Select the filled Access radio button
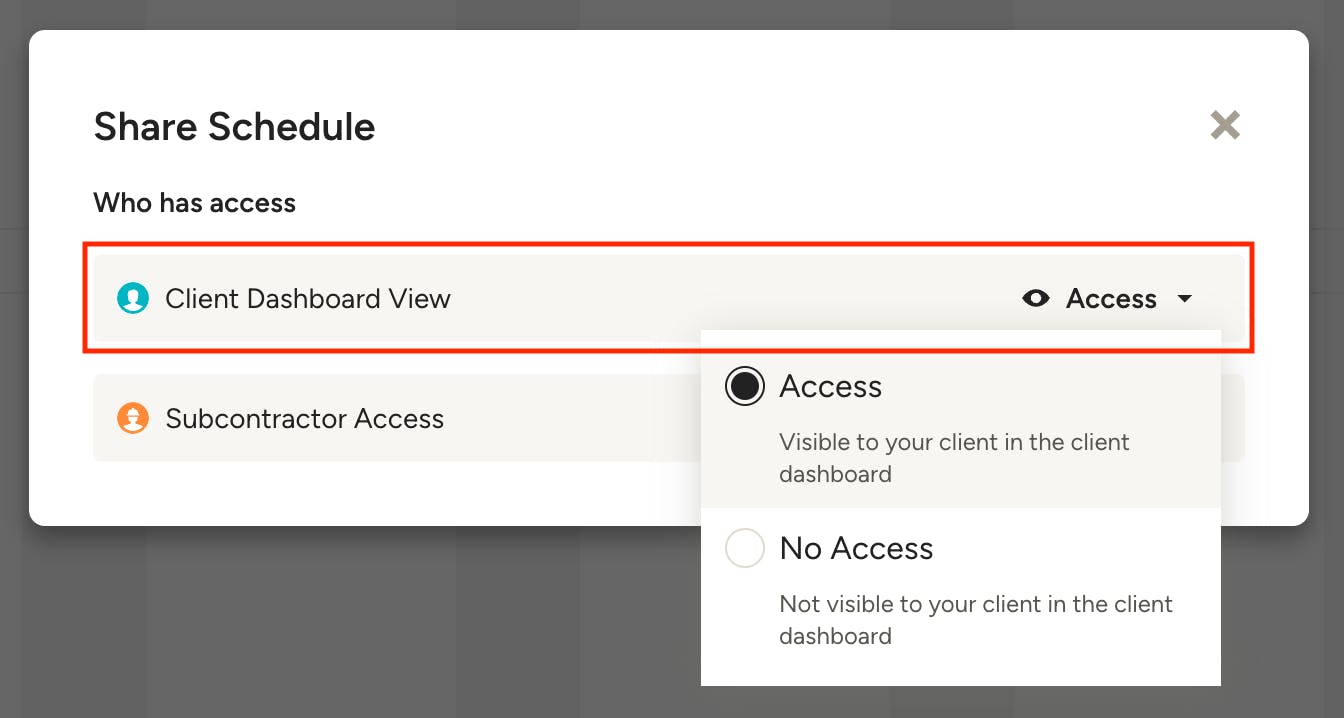 745,387
